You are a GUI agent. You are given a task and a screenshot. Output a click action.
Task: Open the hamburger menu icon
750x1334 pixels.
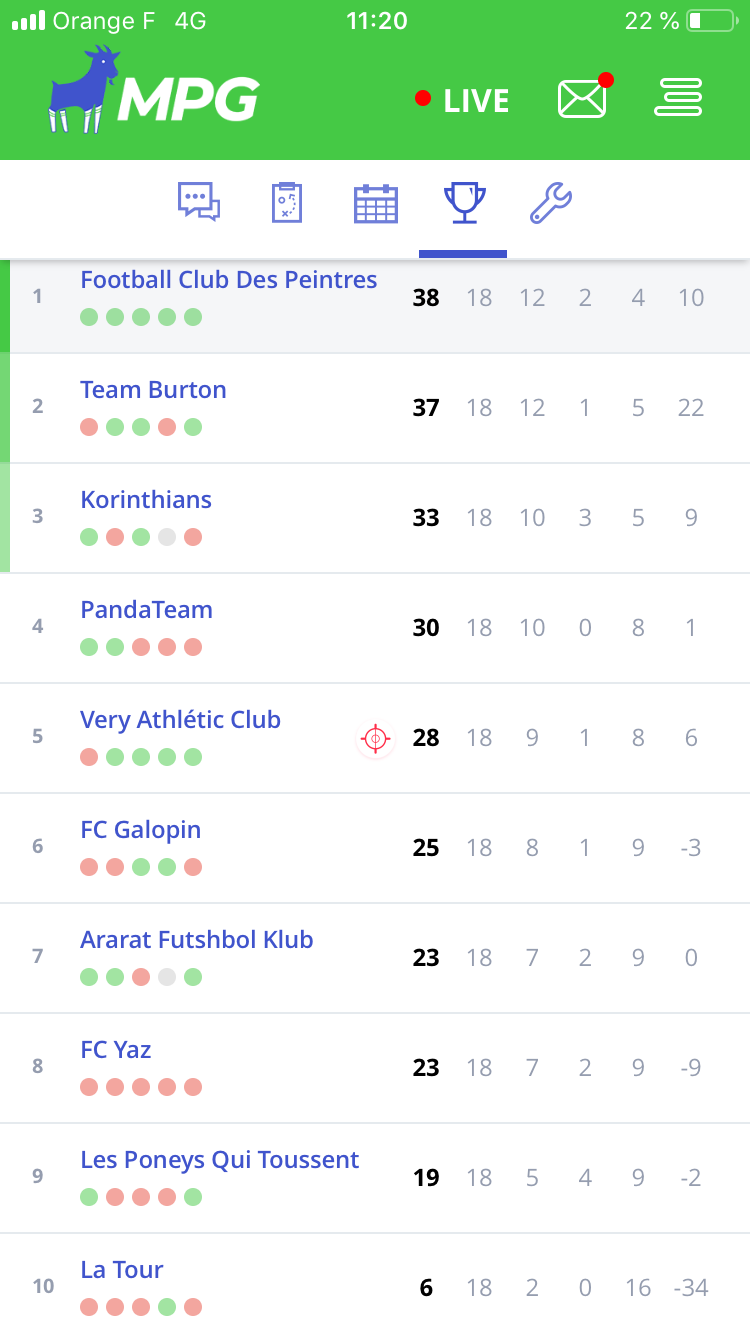click(x=679, y=98)
